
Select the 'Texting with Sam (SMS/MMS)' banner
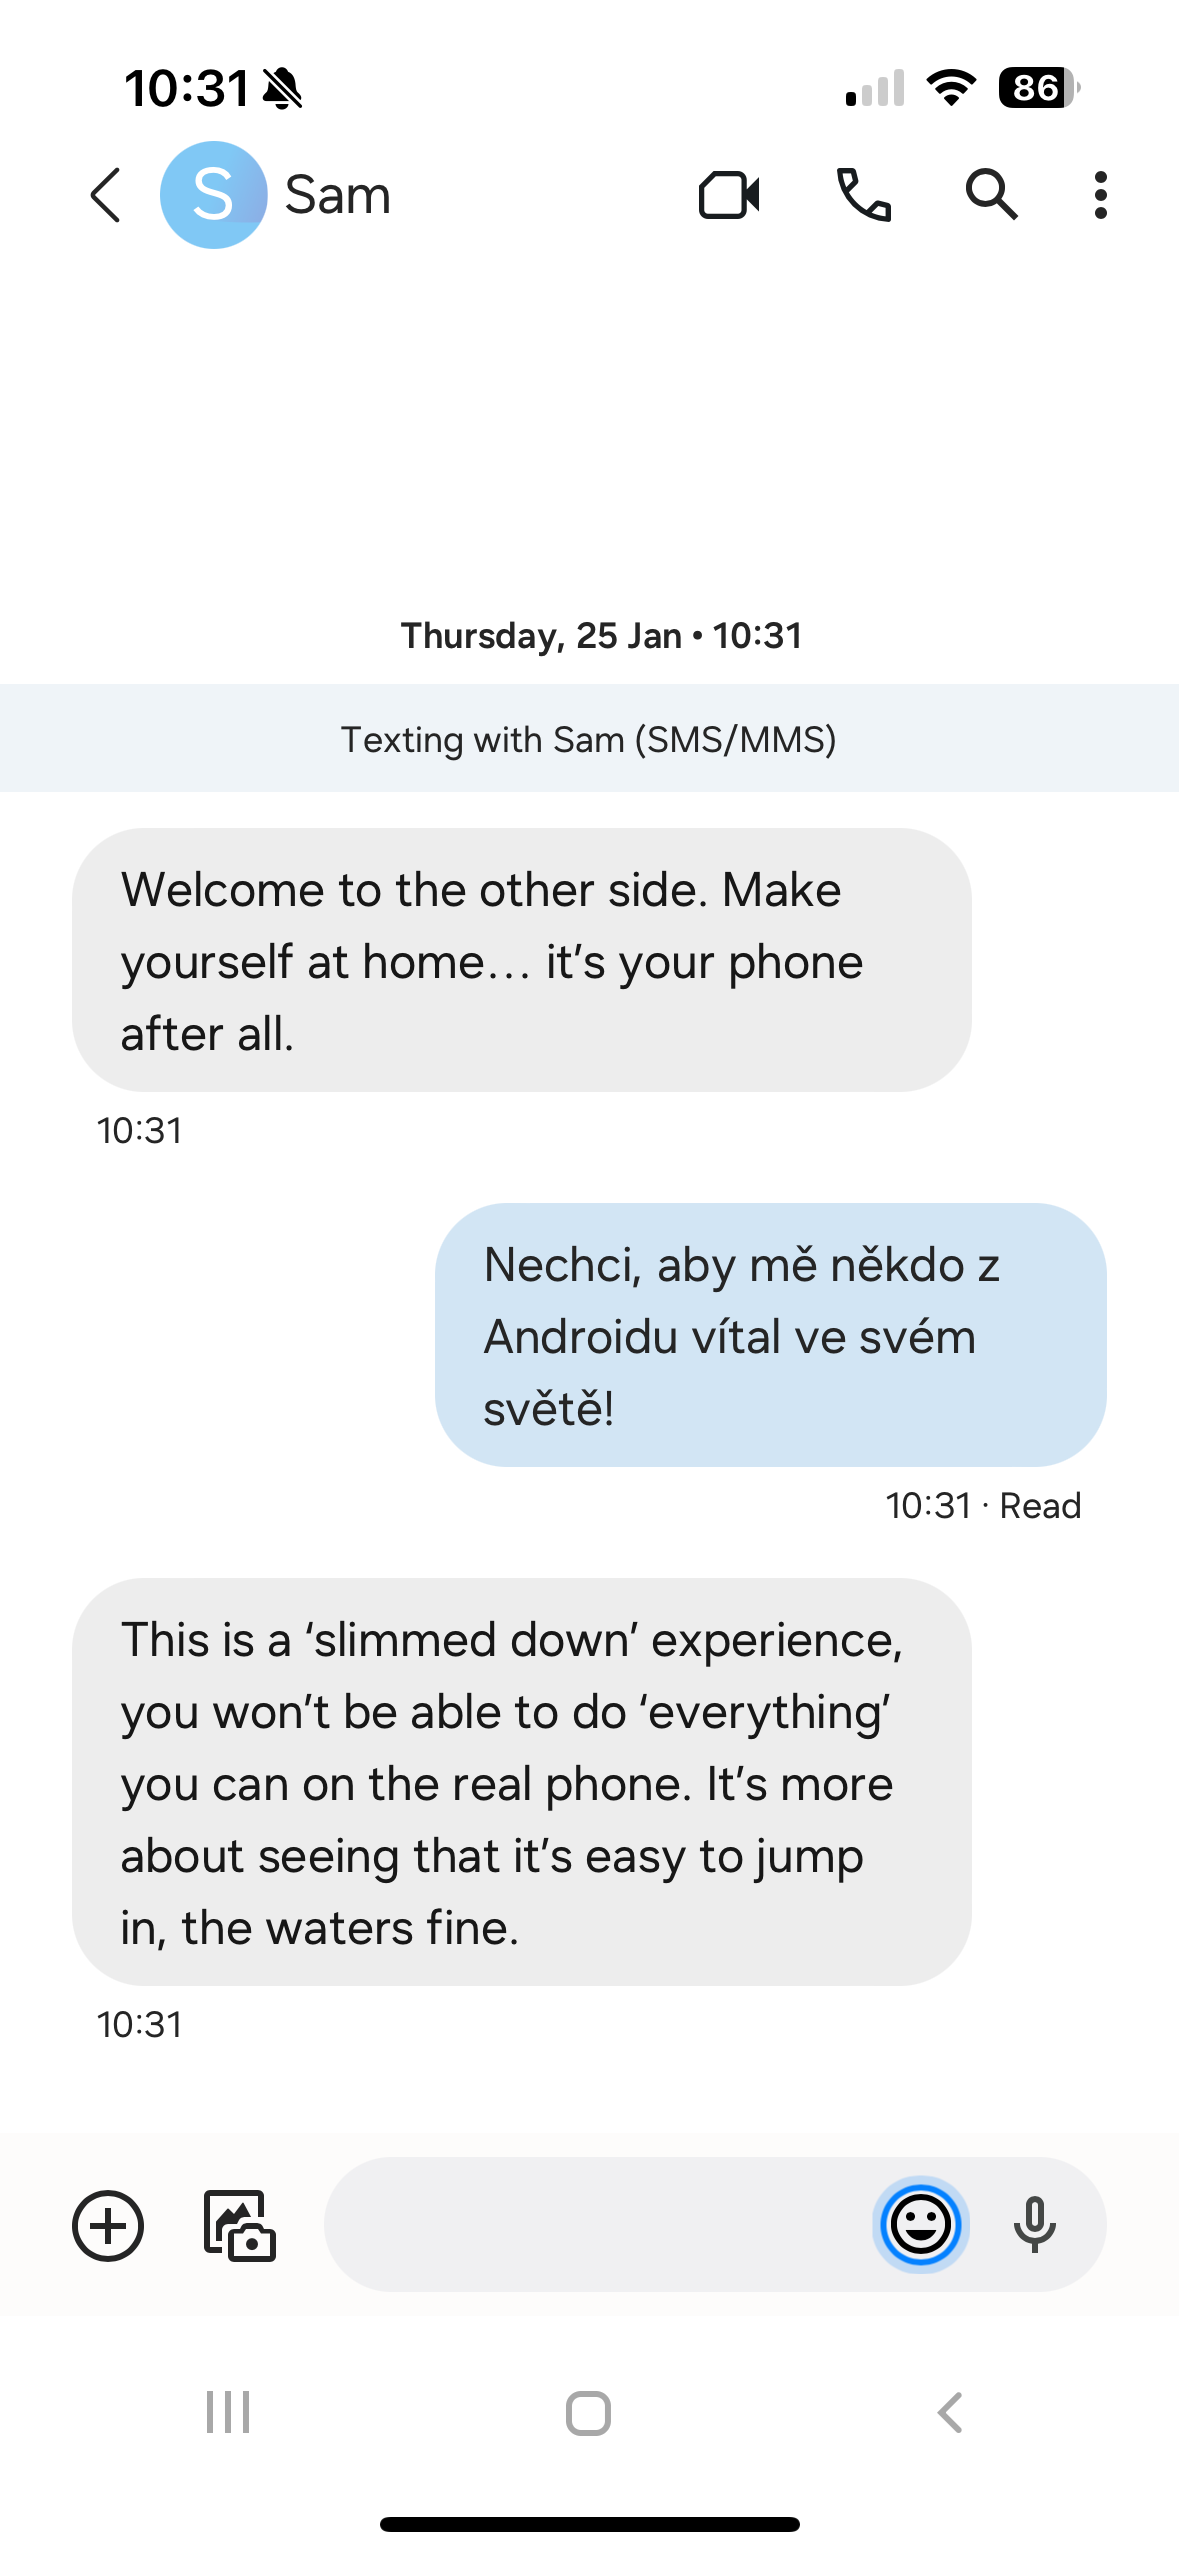589,739
